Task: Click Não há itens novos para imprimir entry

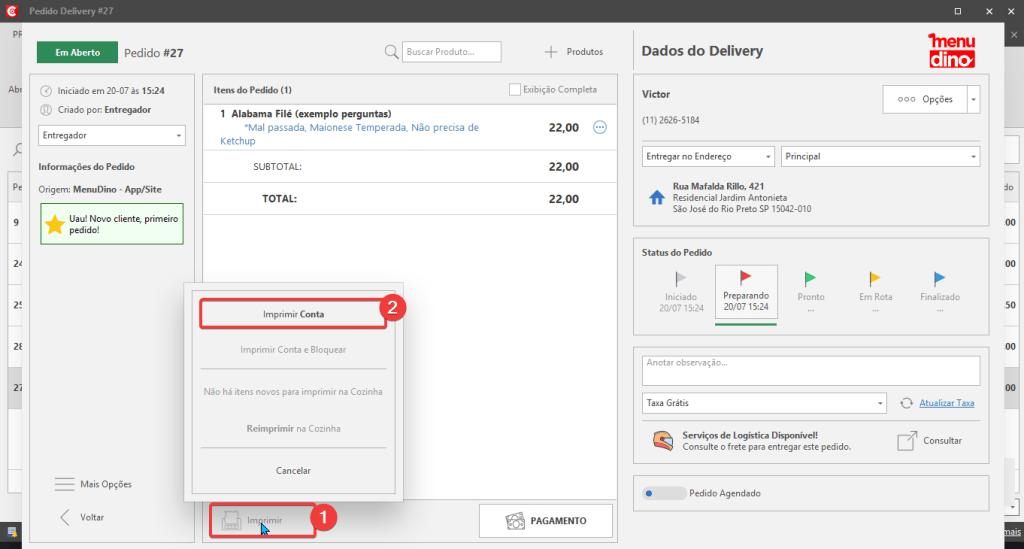Action: [x=293, y=392]
